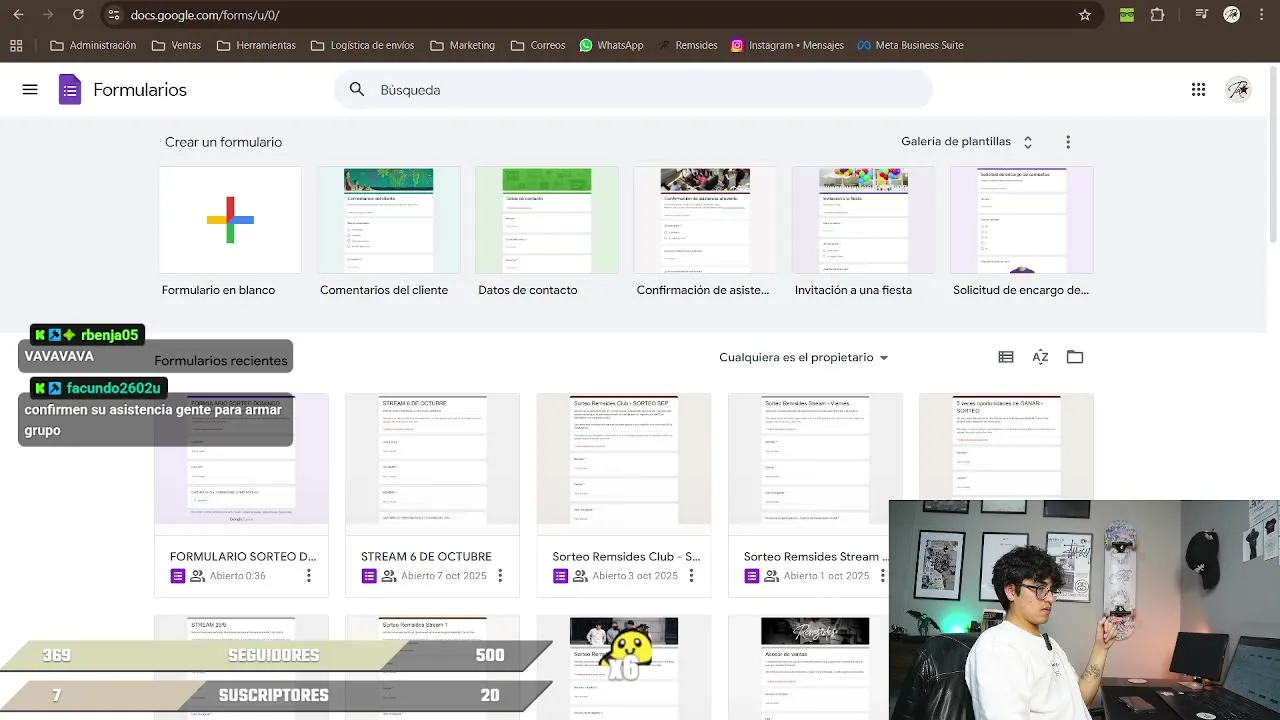
Task: Open template gallery more options menu
Action: coord(1068,142)
